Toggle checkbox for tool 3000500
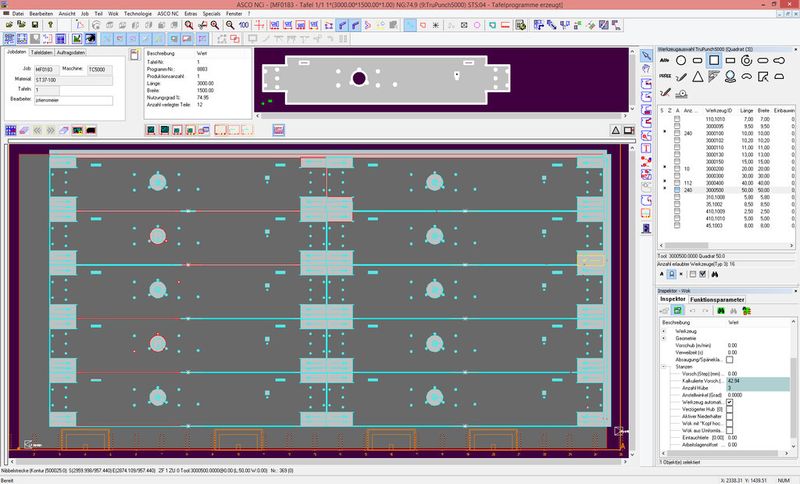 [677, 190]
